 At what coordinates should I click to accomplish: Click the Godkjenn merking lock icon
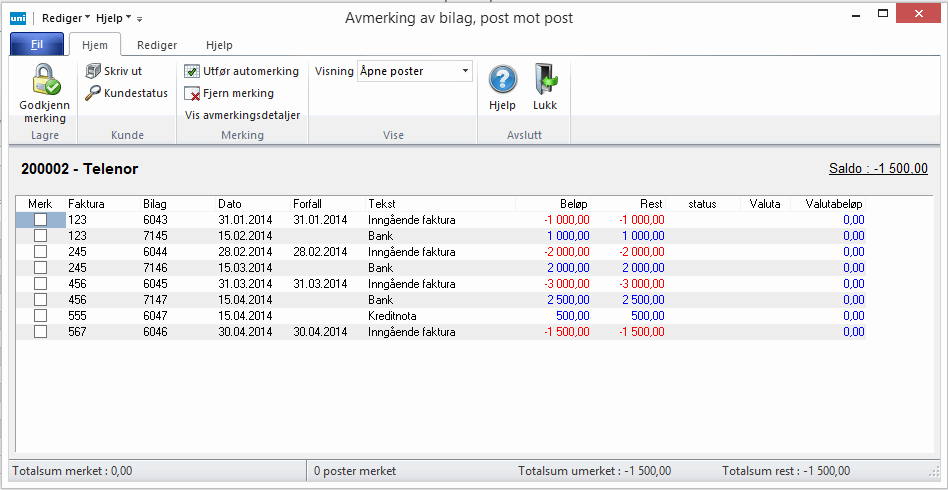click(44, 80)
